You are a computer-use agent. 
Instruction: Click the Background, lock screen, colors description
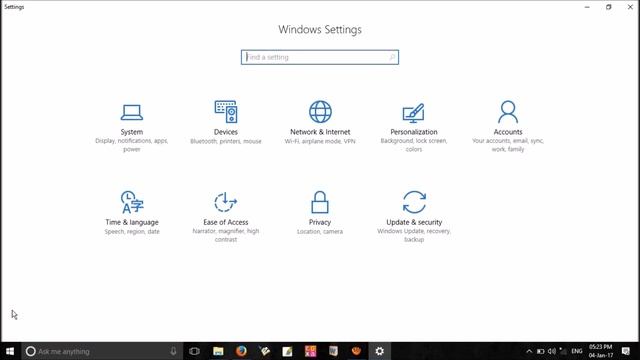pyautogui.click(x=413, y=145)
